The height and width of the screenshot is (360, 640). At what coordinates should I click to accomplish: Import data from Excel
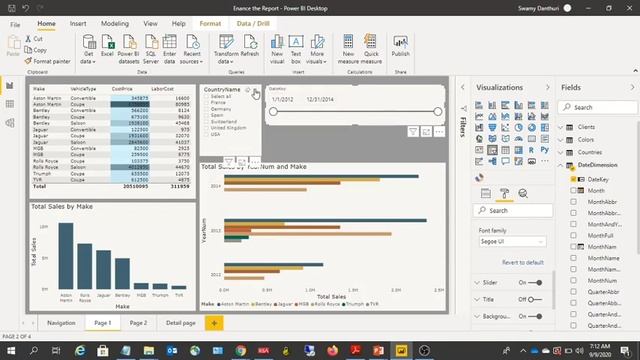point(107,46)
